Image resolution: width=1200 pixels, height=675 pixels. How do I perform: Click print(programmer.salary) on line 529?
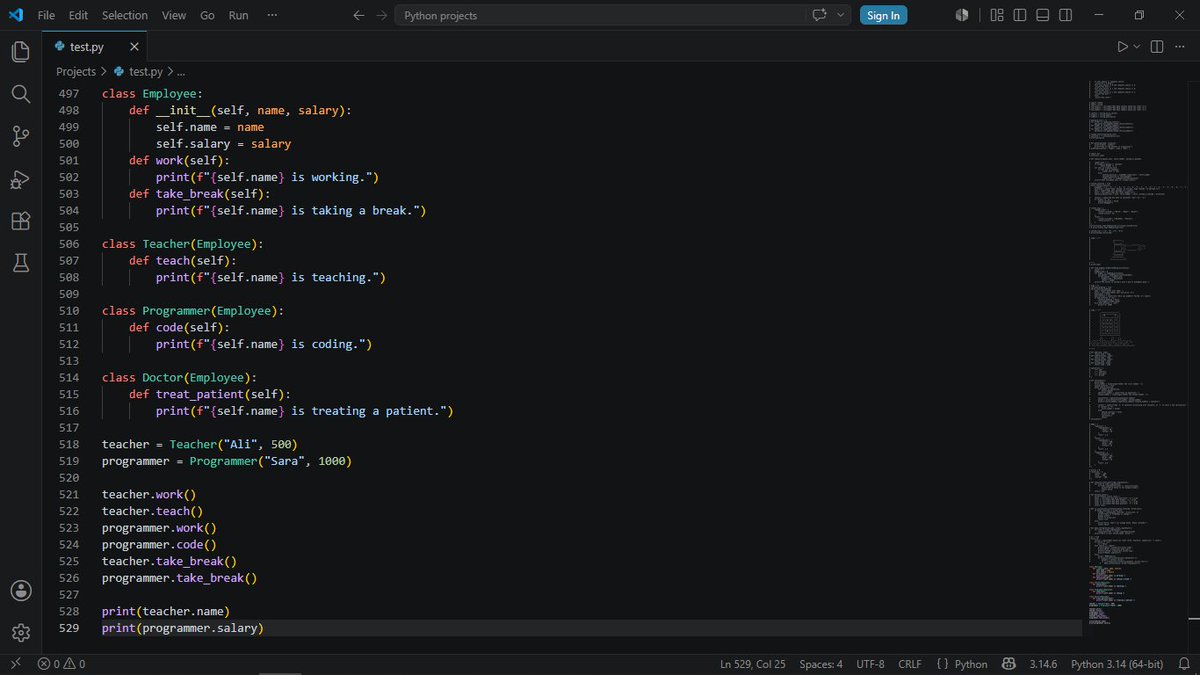click(183, 628)
